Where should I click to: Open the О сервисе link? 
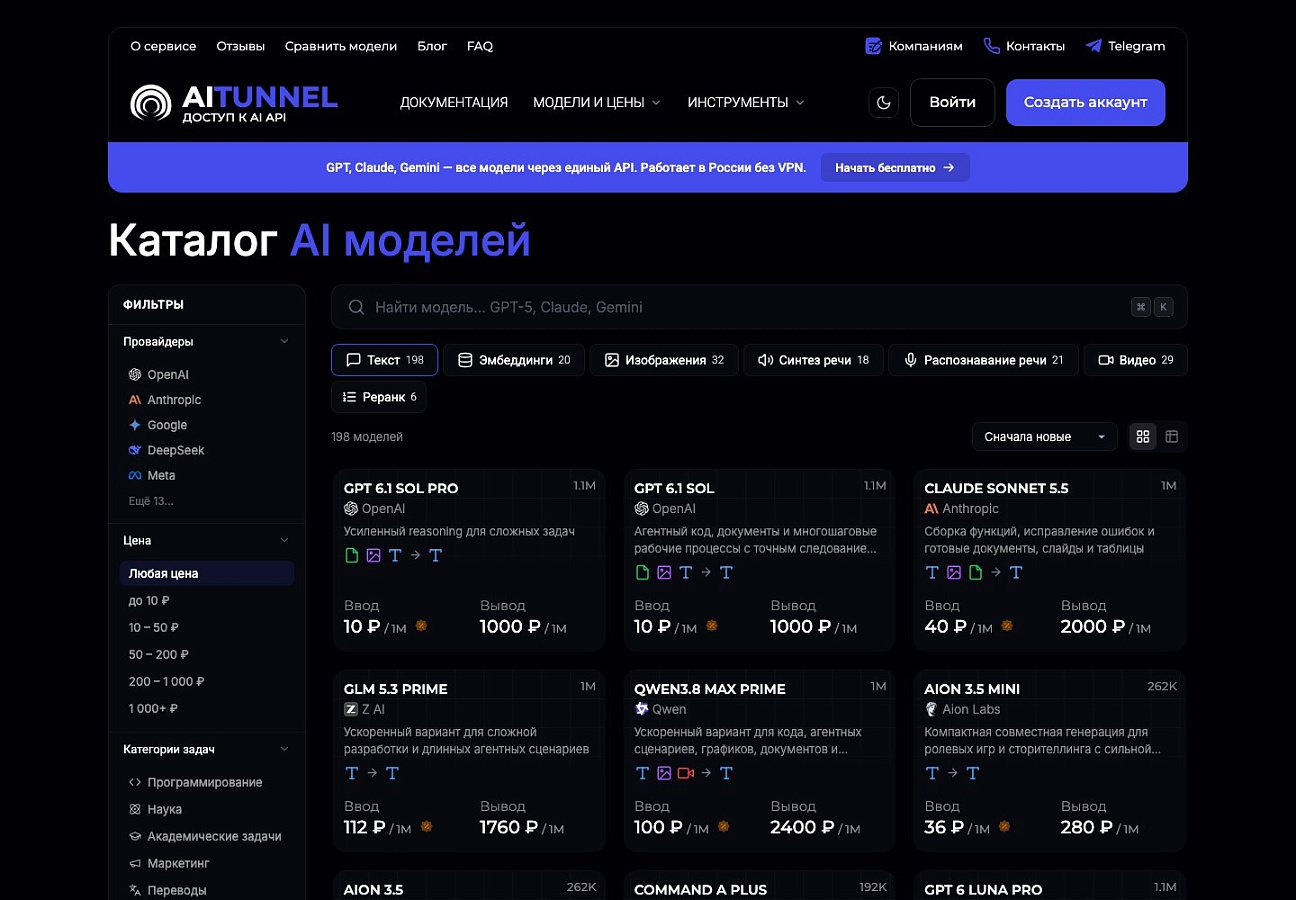click(x=163, y=46)
